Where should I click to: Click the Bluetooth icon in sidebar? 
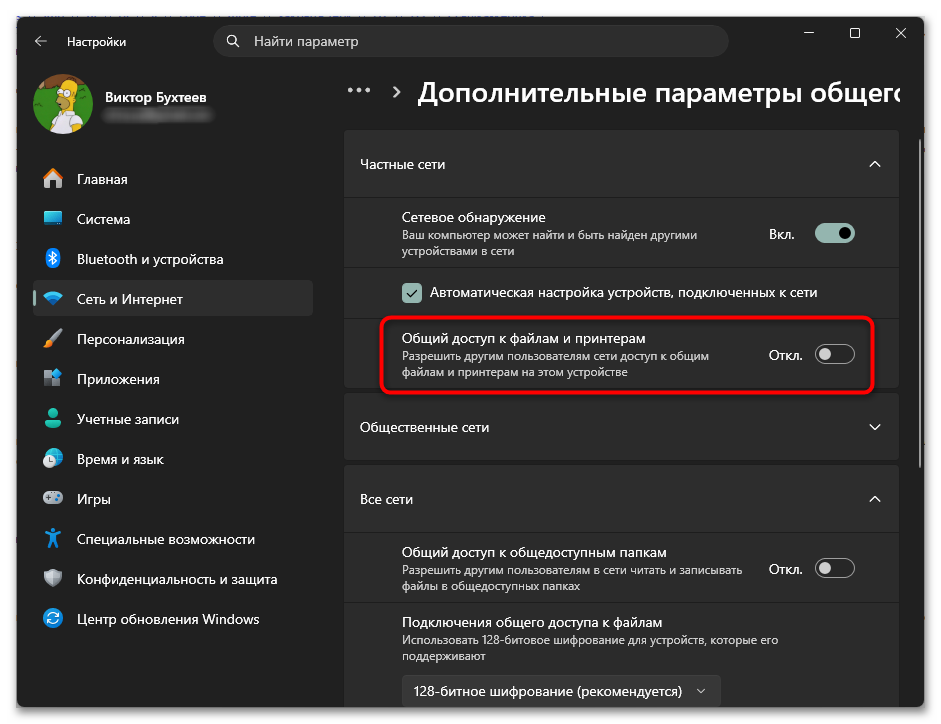[53, 259]
